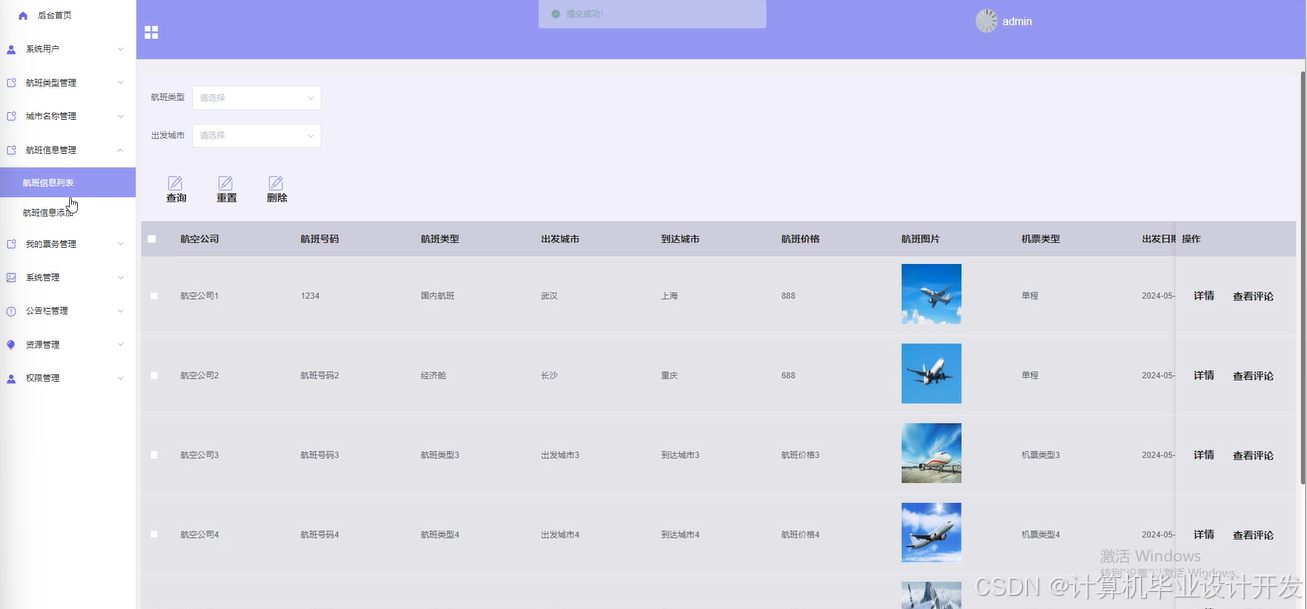Click the icon beside 航班信息管理
The image size is (1307, 609).
pyautogui.click(x=11, y=150)
